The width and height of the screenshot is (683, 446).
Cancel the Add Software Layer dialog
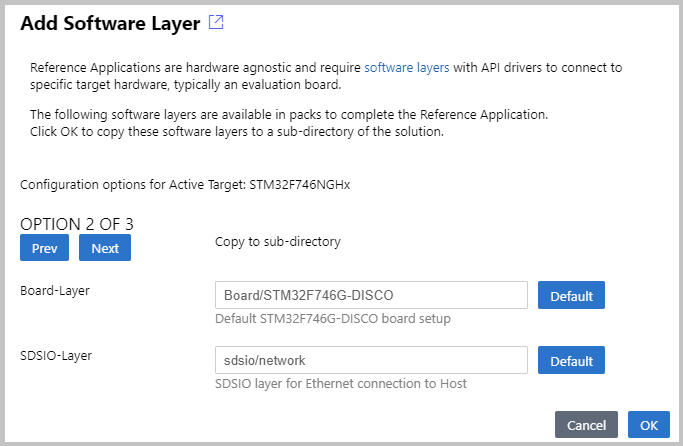click(586, 425)
